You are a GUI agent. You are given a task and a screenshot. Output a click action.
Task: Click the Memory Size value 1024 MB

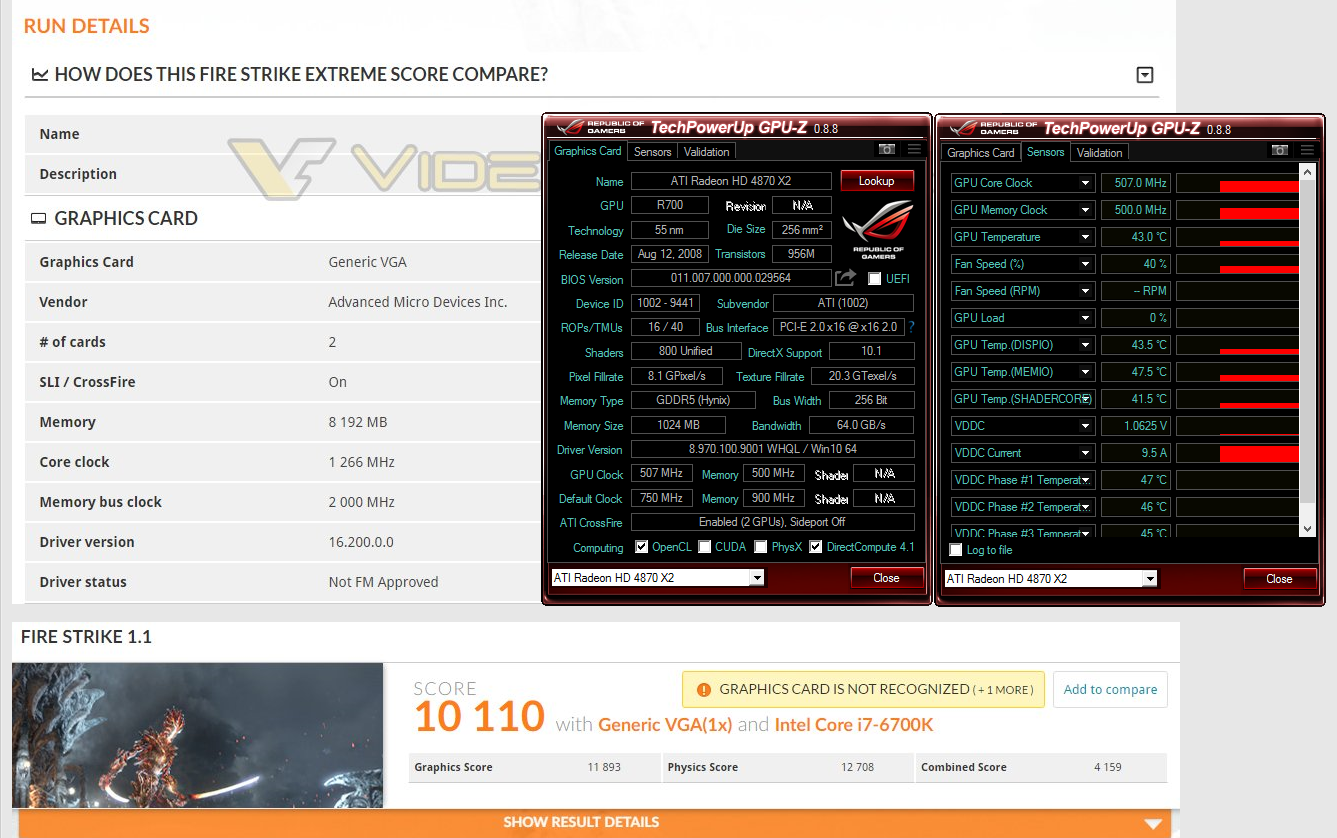[x=678, y=425]
